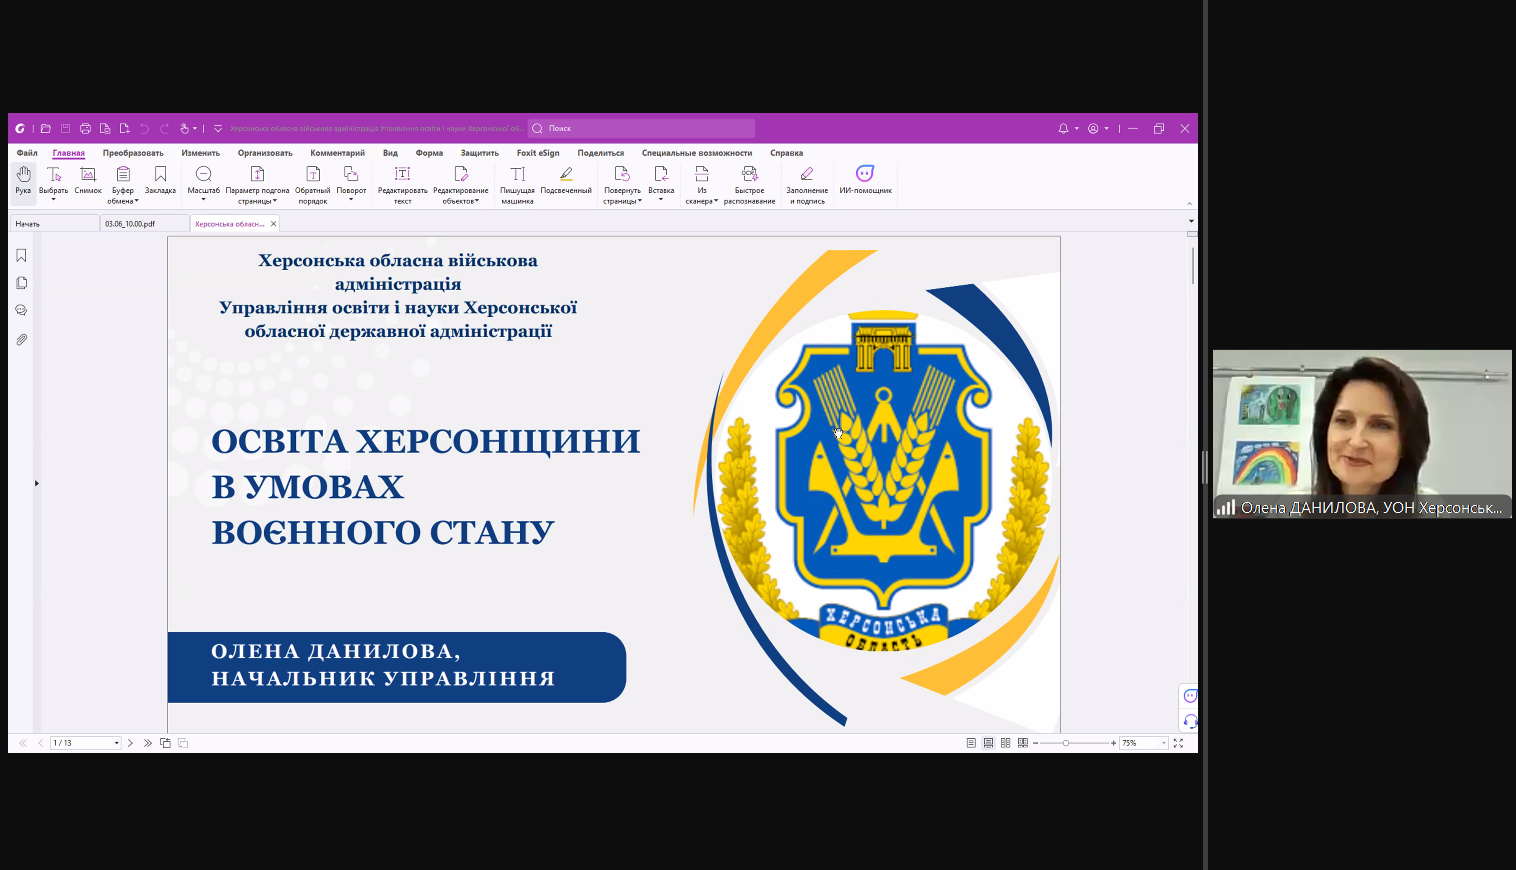Jump to the last page arrow
Screen dimensions: 1516x870
tap(148, 743)
